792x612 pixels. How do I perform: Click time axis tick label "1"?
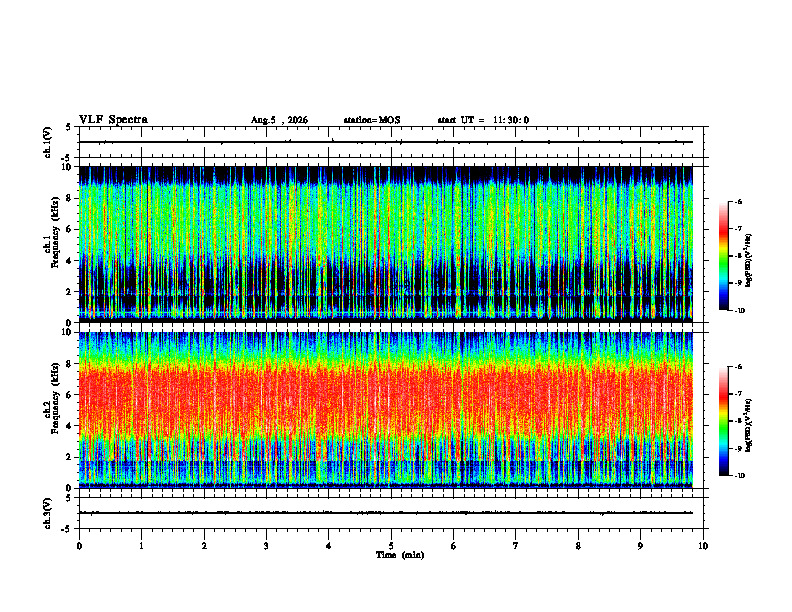(x=141, y=546)
